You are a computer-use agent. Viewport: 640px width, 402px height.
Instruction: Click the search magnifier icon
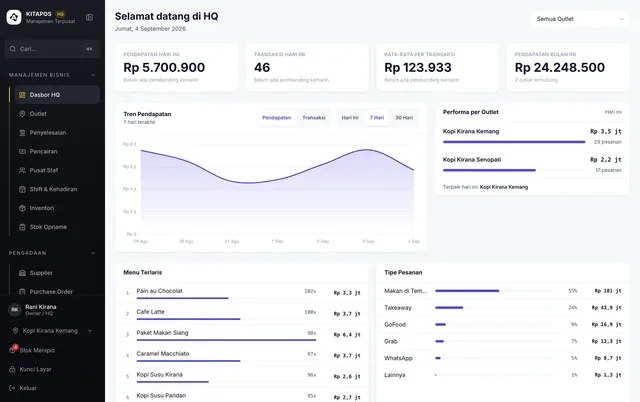coord(13,49)
